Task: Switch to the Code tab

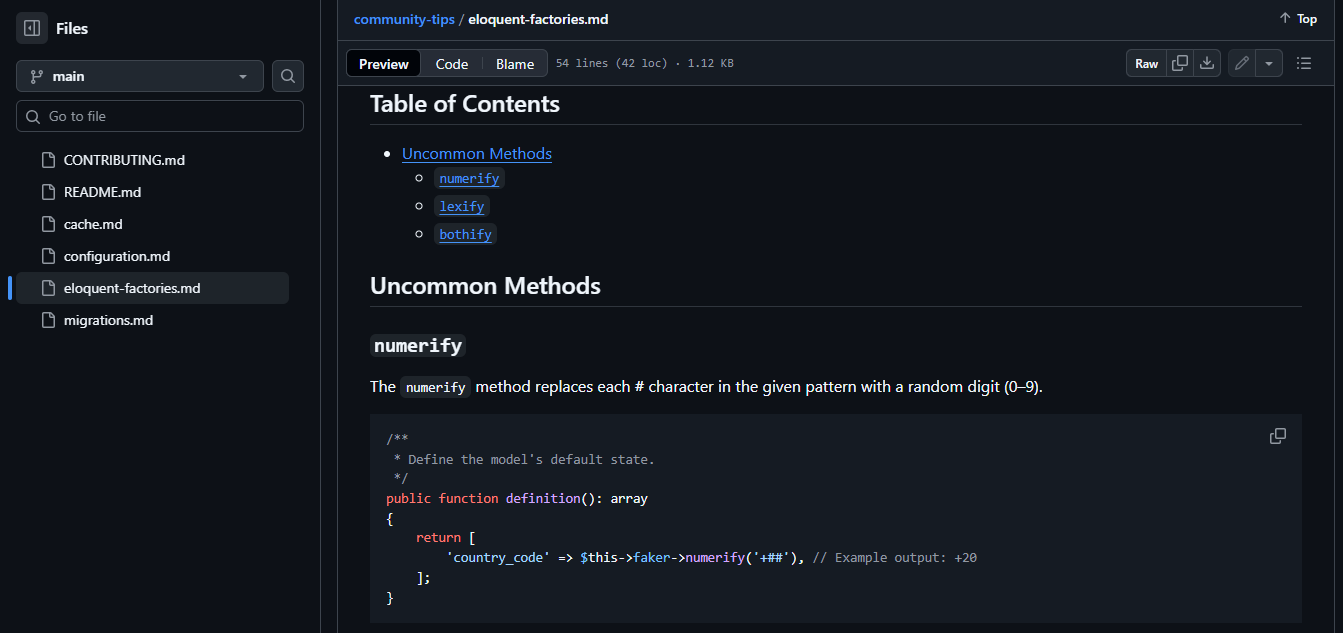Action: point(451,64)
